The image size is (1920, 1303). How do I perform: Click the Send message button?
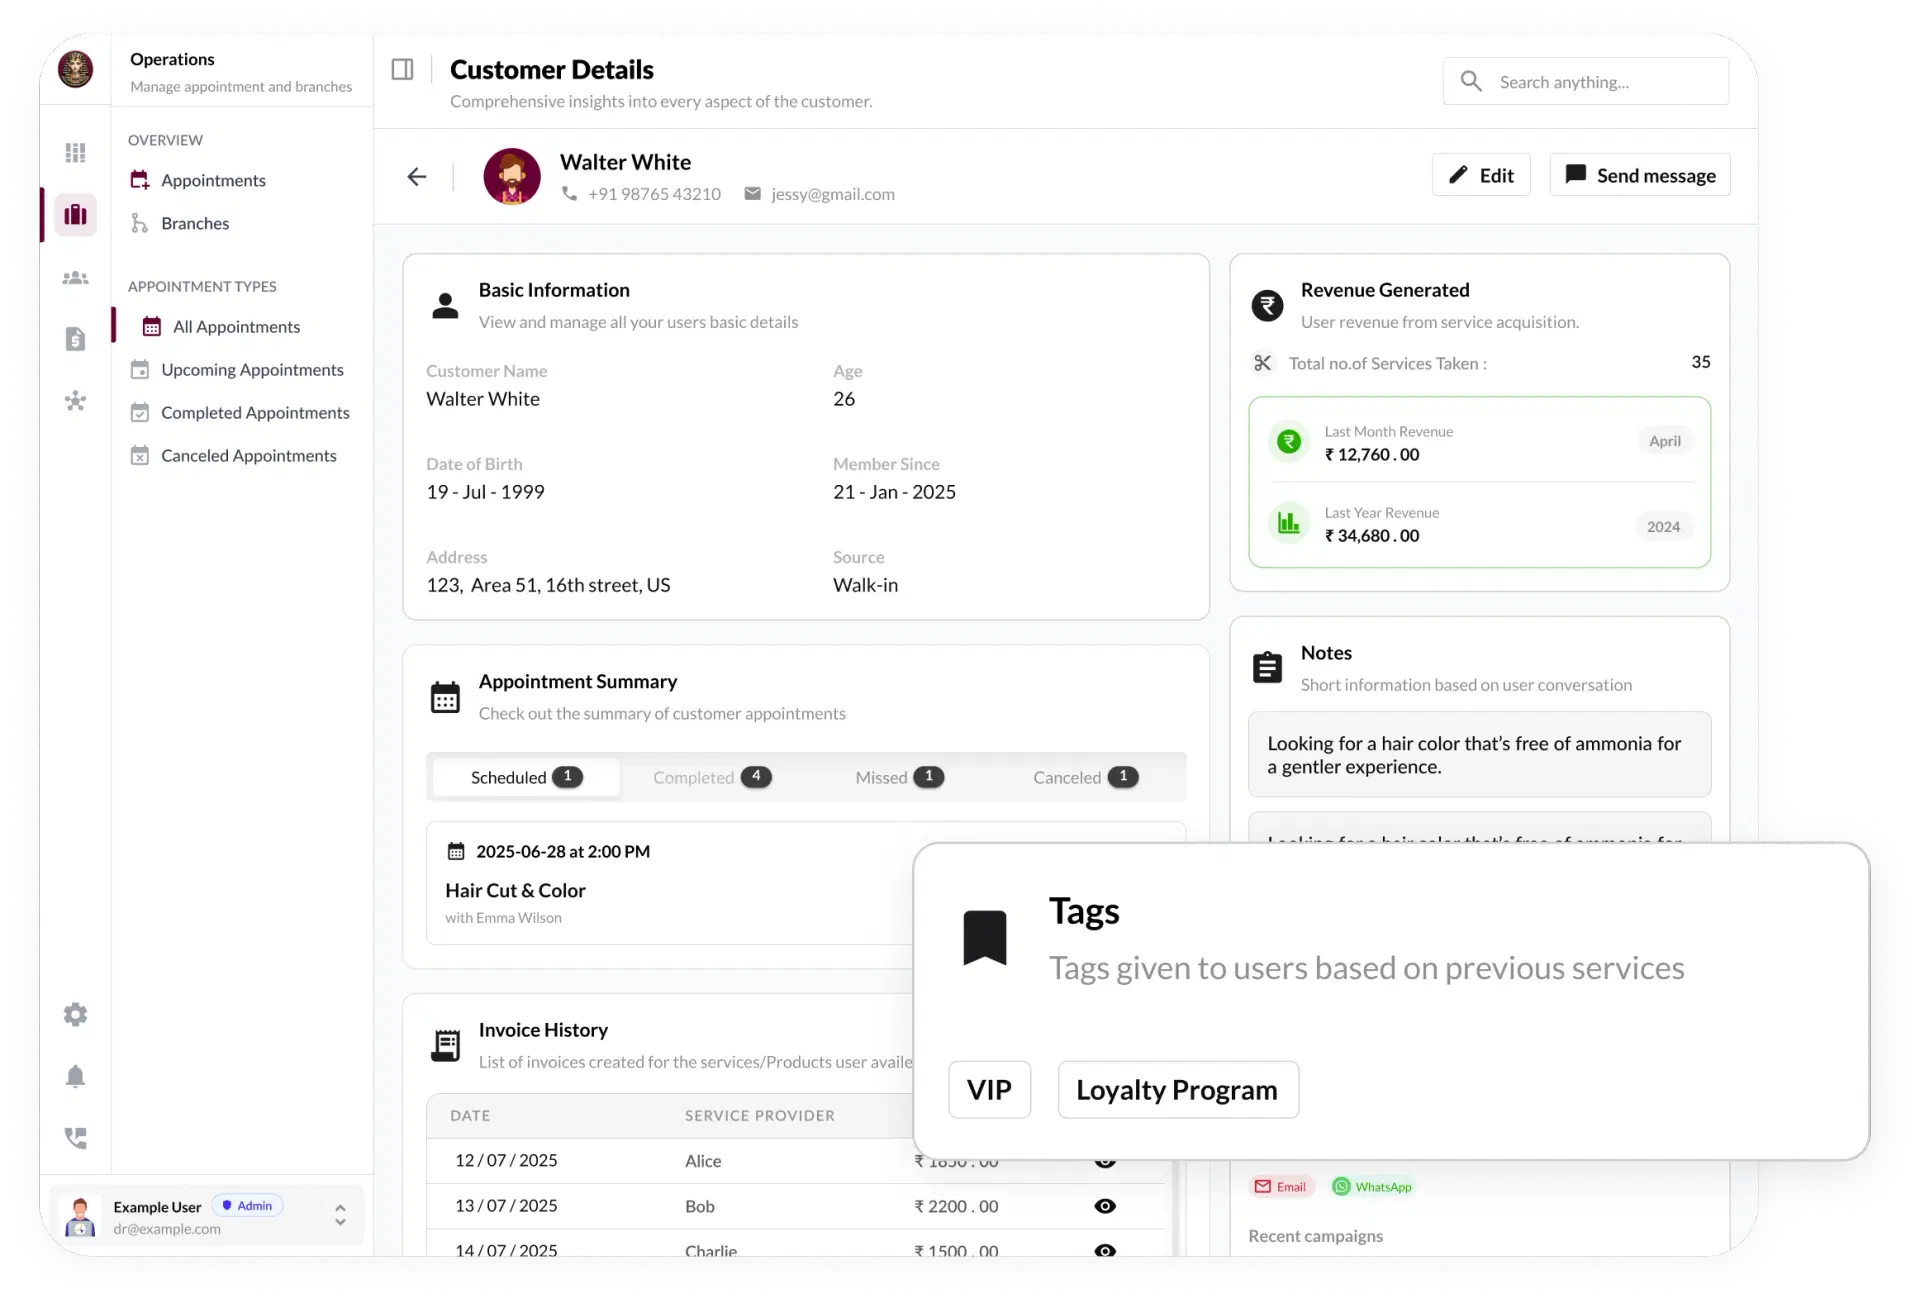tap(1640, 175)
